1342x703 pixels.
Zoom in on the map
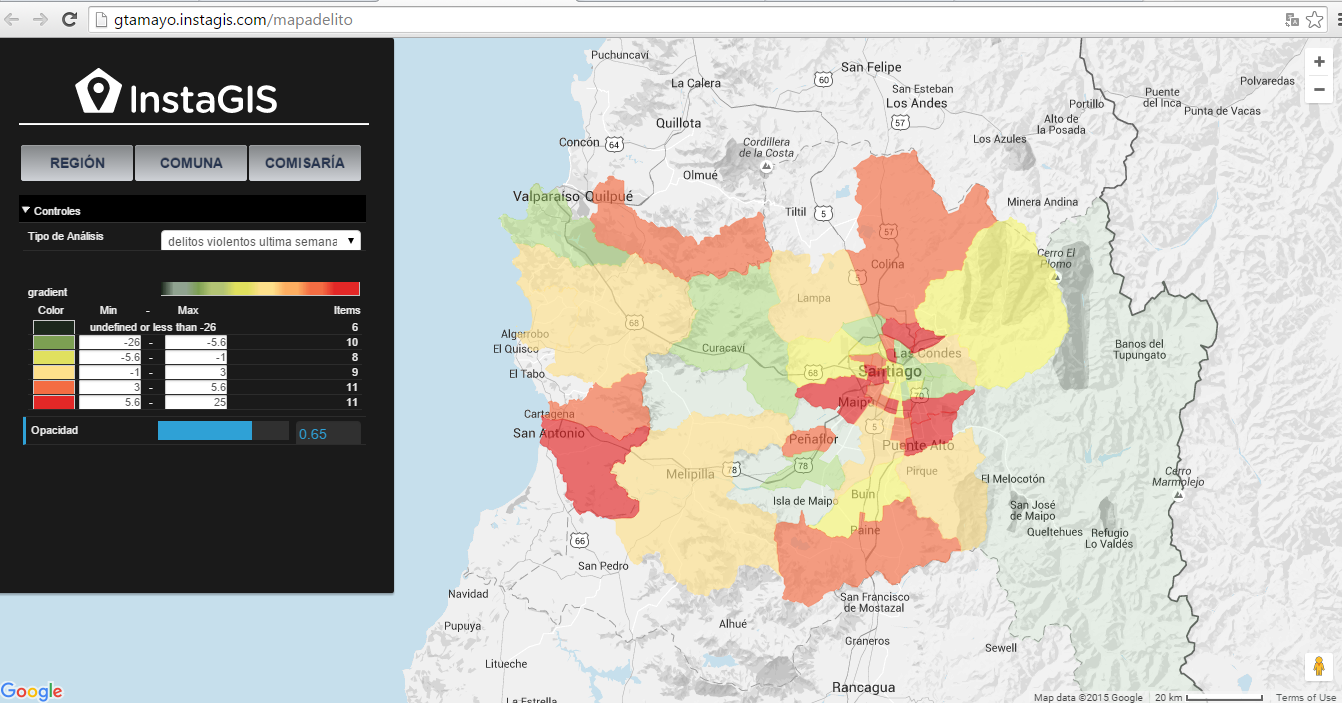click(x=1319, y=61)
